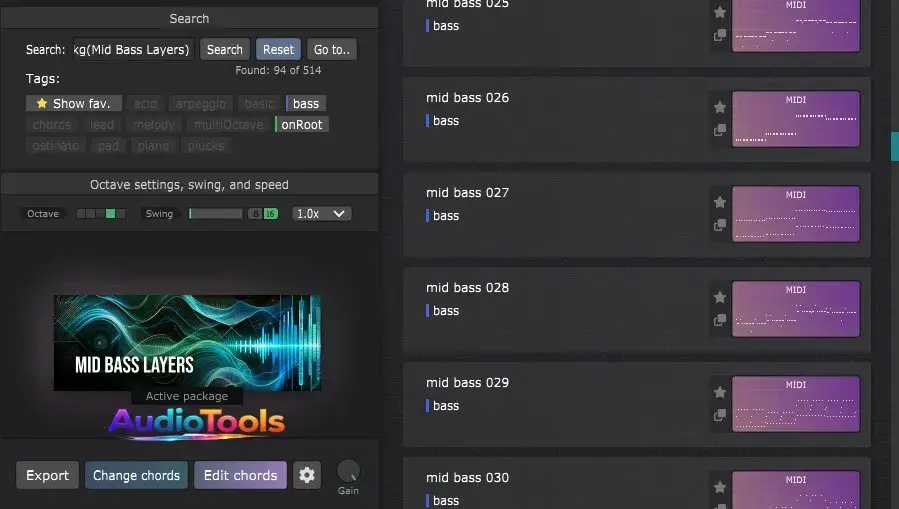Viewport: 899px width, 509px height.
Task: Click the Export button
Action: [48, 475]
